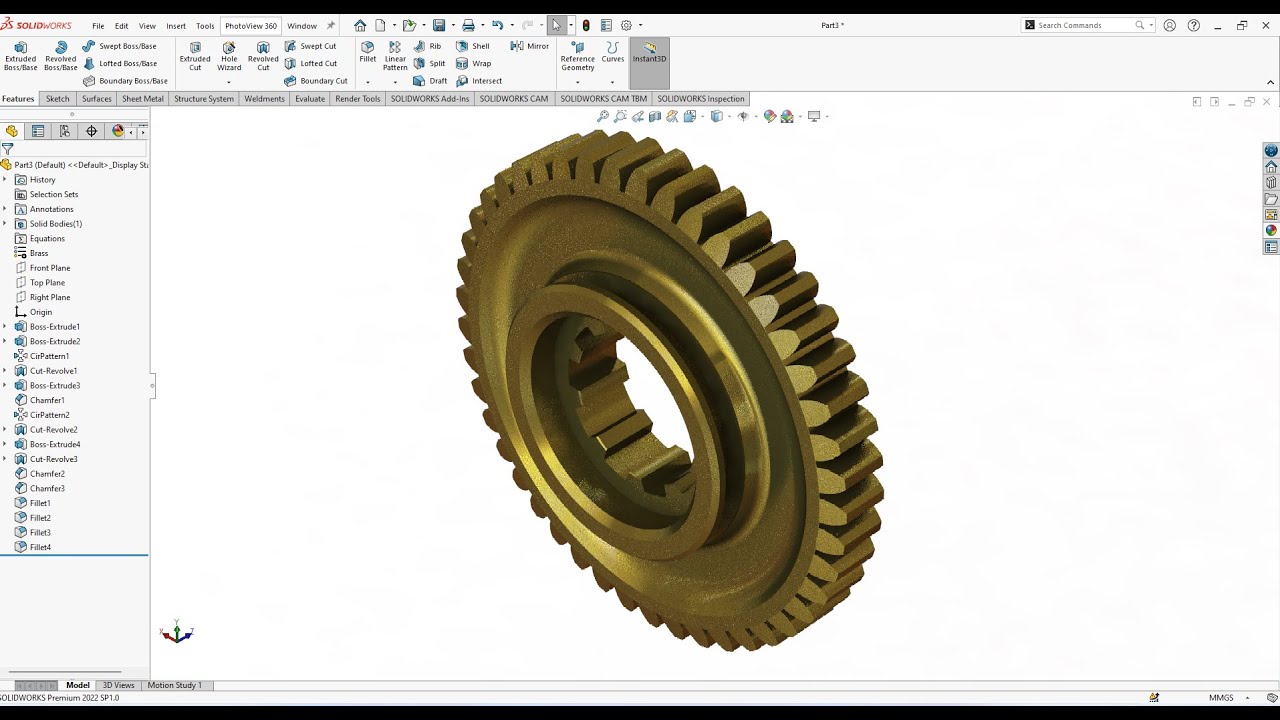Image resolution: width=1280 pixels, height=720 pixels.
Task: Select the Lofted Cut tool
Action: [x=310, y=63]
